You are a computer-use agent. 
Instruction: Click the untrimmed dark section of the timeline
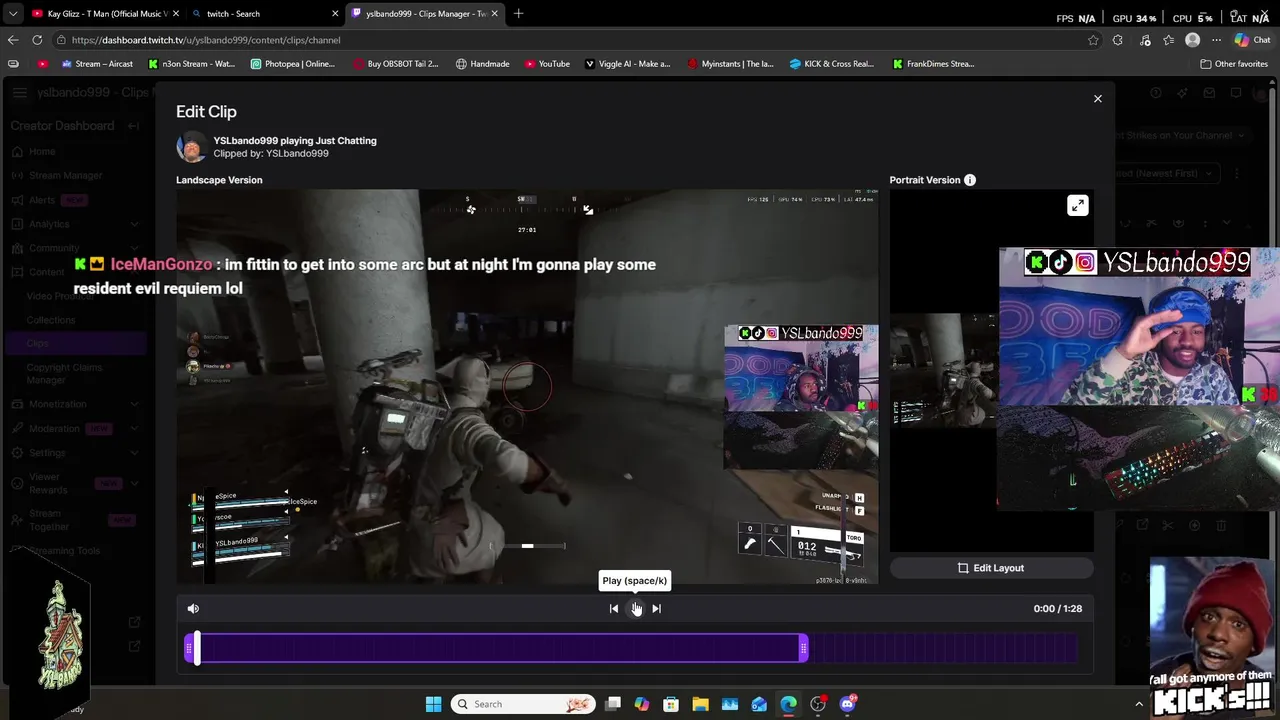point(942,649)
